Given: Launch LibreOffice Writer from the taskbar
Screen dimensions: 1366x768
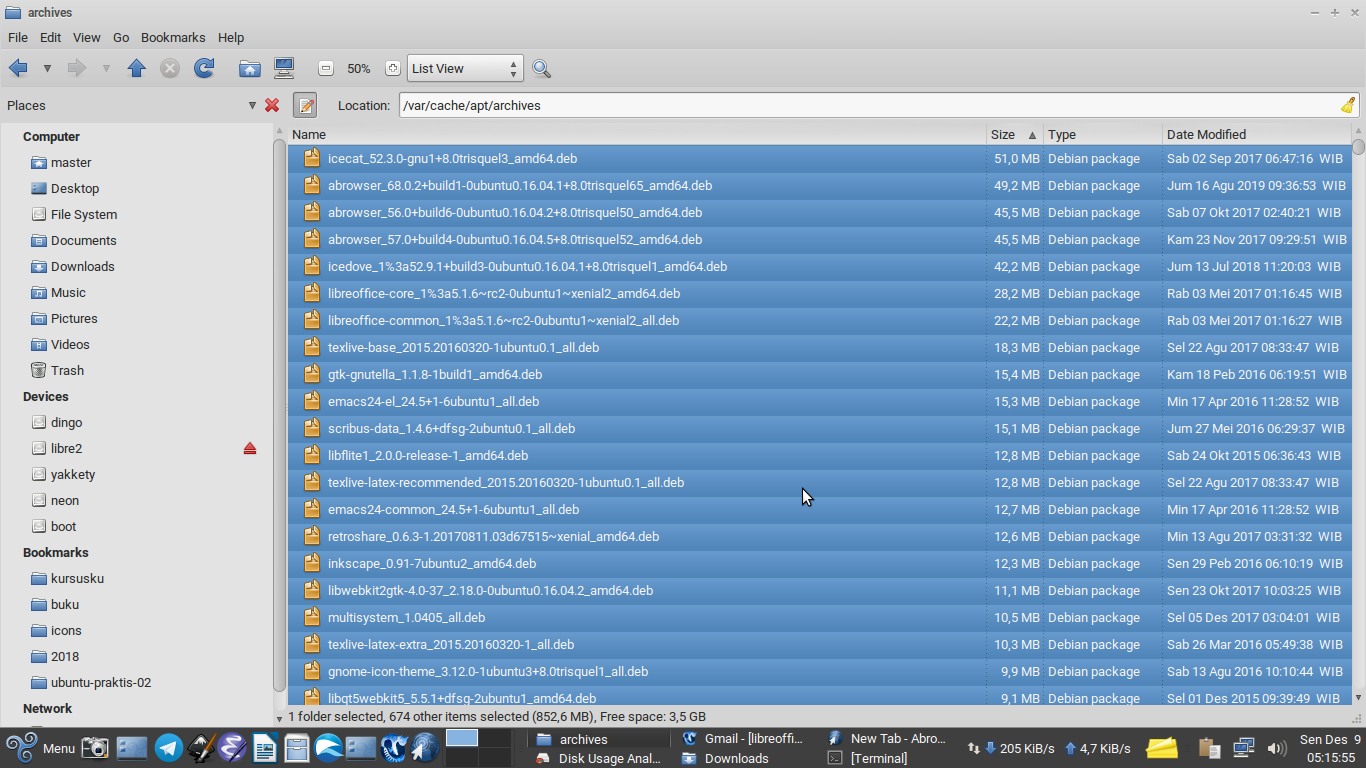Looking at the screenshot, I should pos(264,748).
